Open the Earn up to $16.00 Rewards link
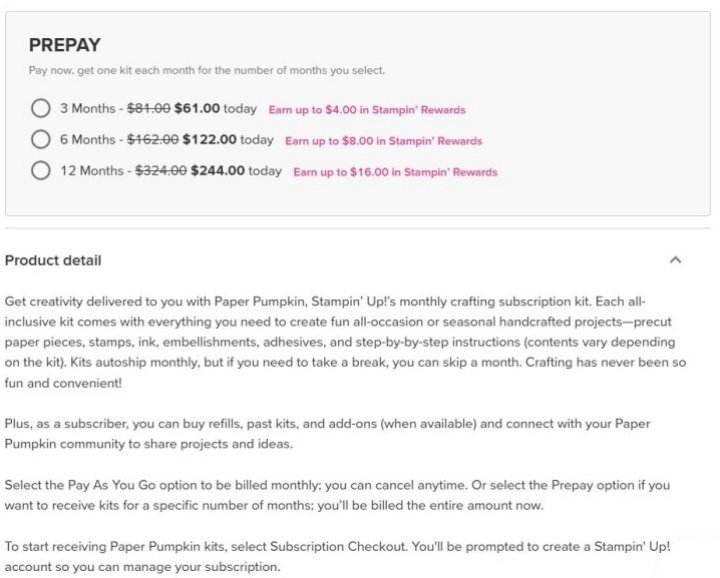This screenshot has height=578, width=720. pos(395,172)
